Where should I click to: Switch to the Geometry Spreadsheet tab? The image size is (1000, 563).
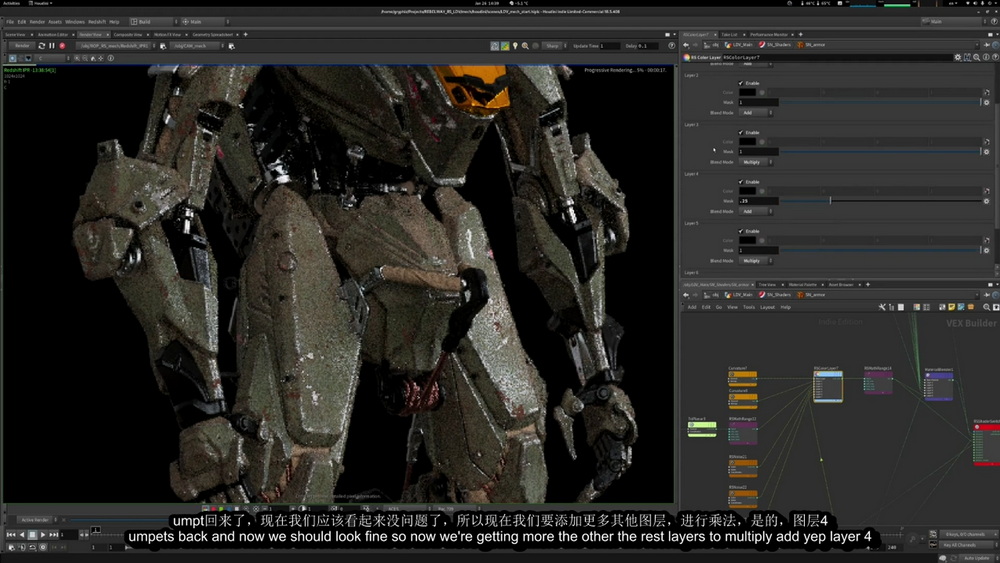(x=212, y=34)
